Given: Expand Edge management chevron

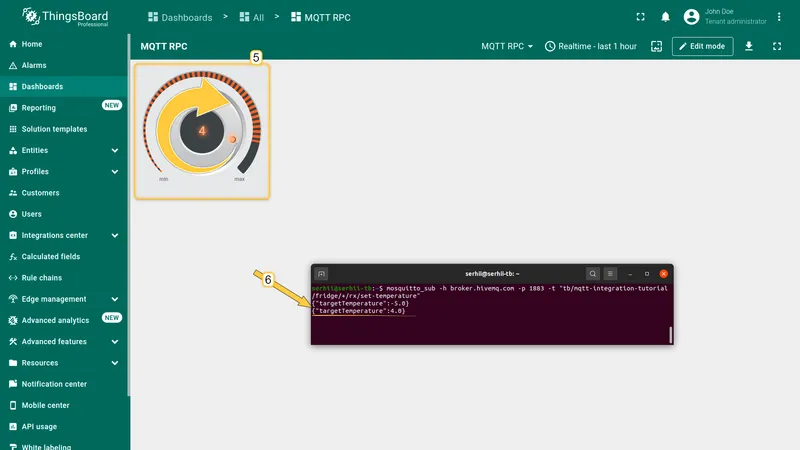Looking at the screenshot, I should (x=115, y=299).
